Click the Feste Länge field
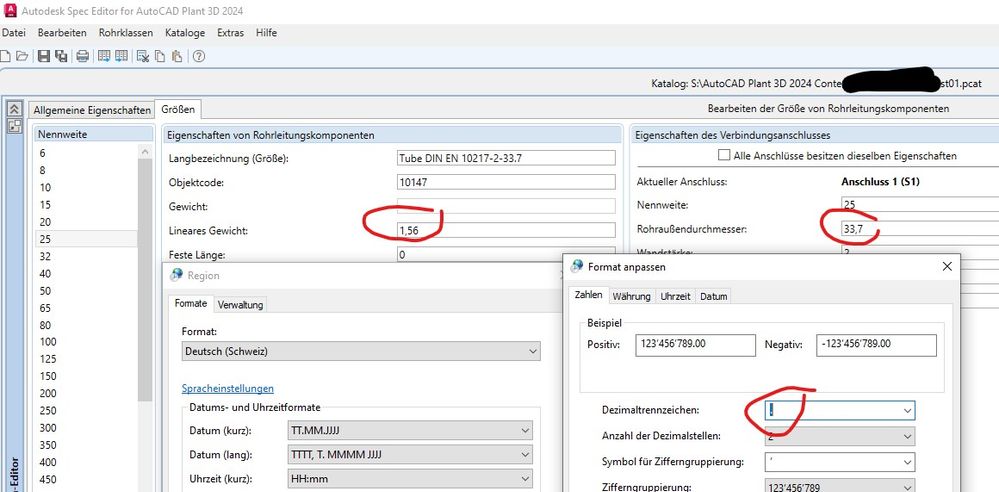The height and width of the screenshot is (492, 999). click(506, 254)
